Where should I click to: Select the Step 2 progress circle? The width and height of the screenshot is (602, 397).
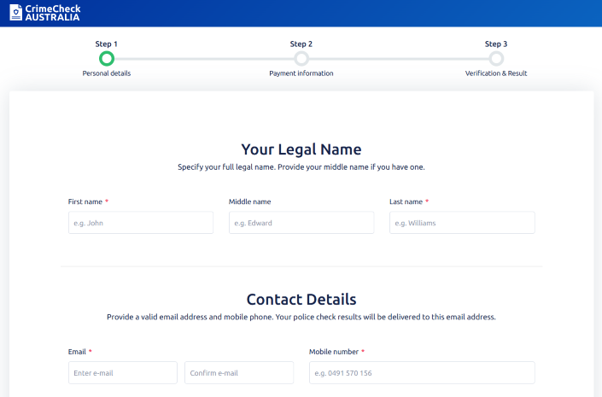[x=301, y=59]
